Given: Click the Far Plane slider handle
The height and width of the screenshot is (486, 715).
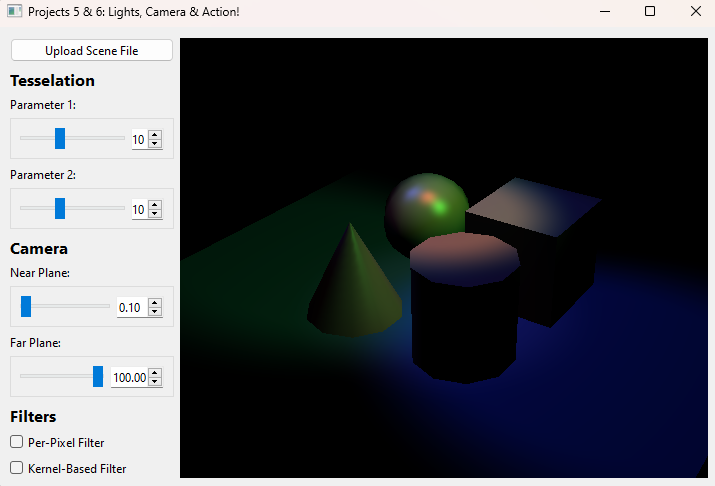Looking at the screenshot, I should coord(98,376).
